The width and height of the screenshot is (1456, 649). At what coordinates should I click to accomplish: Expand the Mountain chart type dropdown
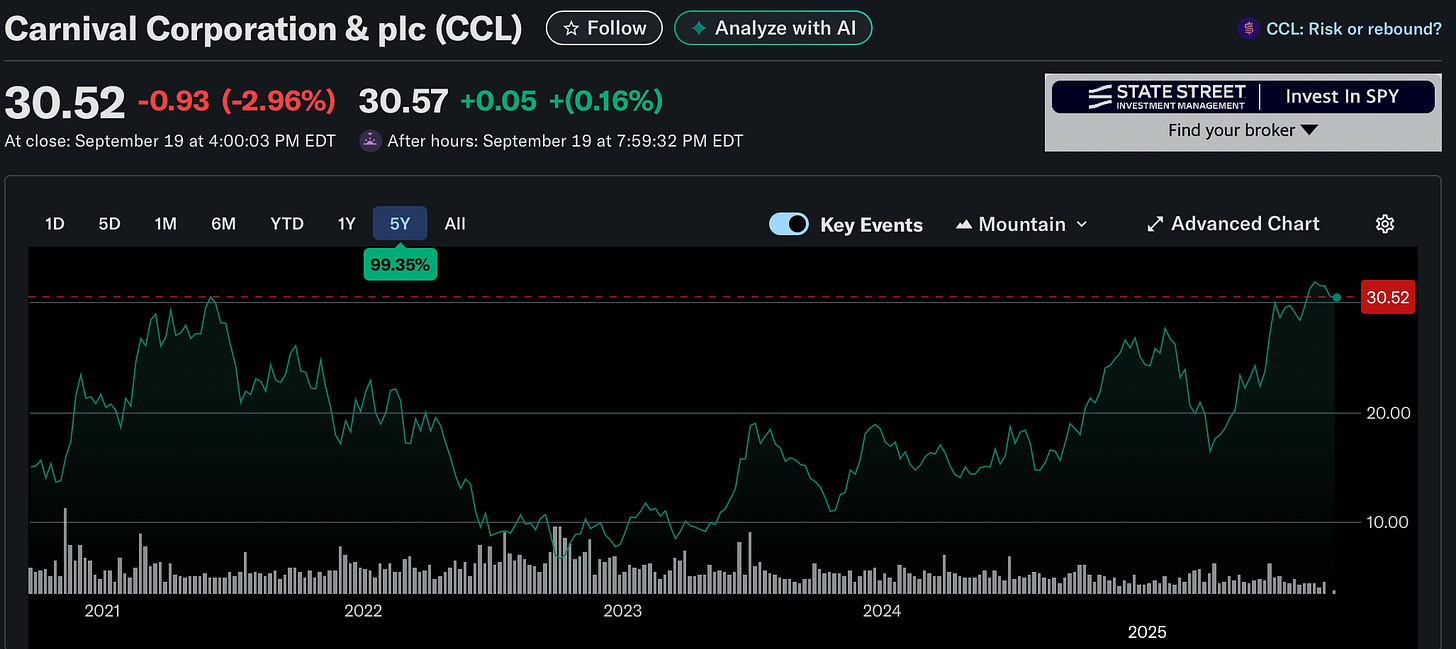tap(1022, 224)
